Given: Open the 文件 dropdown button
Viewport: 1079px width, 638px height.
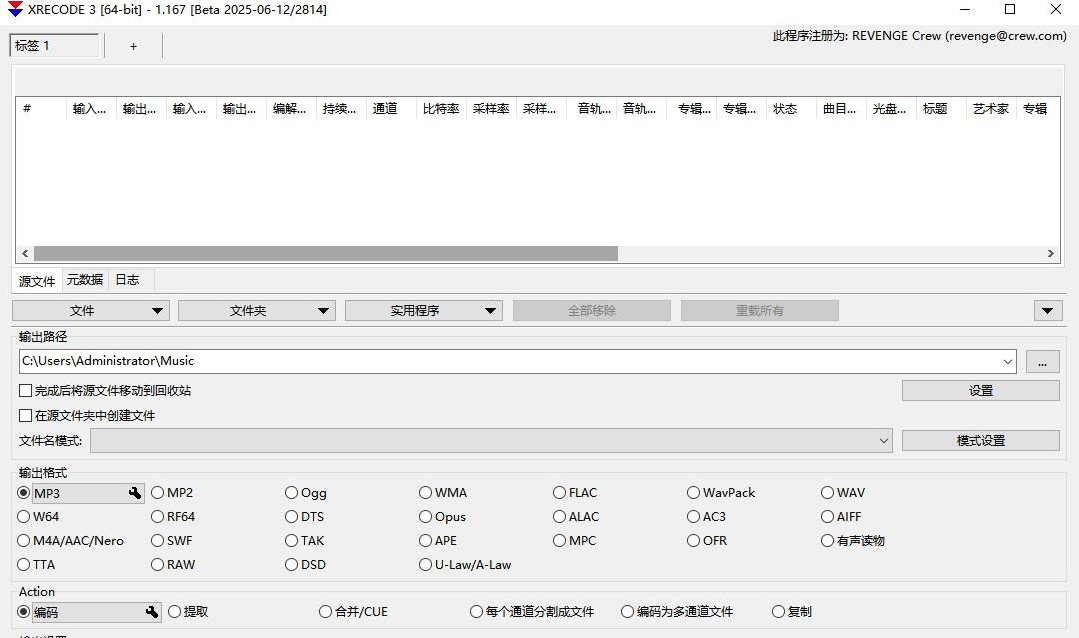Looking at the screenshot, I should pyautogui.click(x=91, y=311).
